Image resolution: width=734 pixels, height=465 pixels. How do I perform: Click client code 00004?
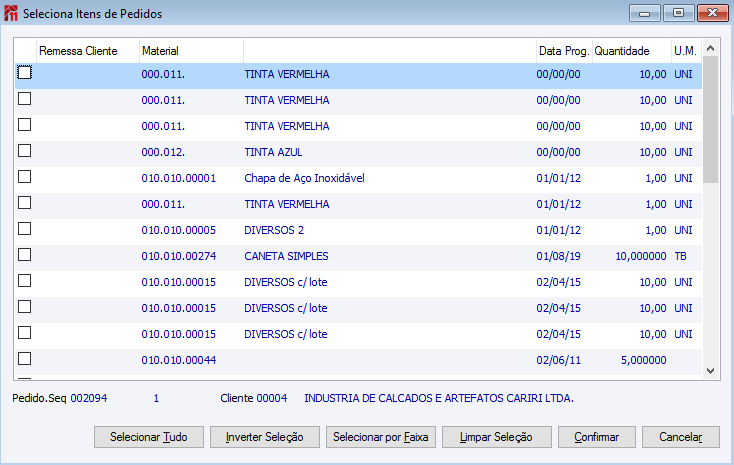coord(272,399)
